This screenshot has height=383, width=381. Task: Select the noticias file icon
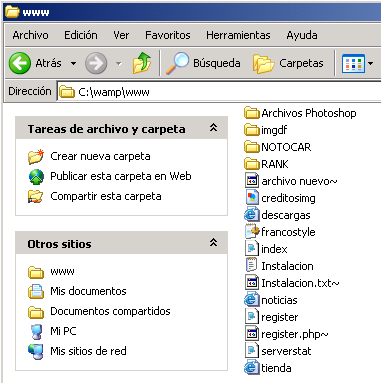pos(252,300)
